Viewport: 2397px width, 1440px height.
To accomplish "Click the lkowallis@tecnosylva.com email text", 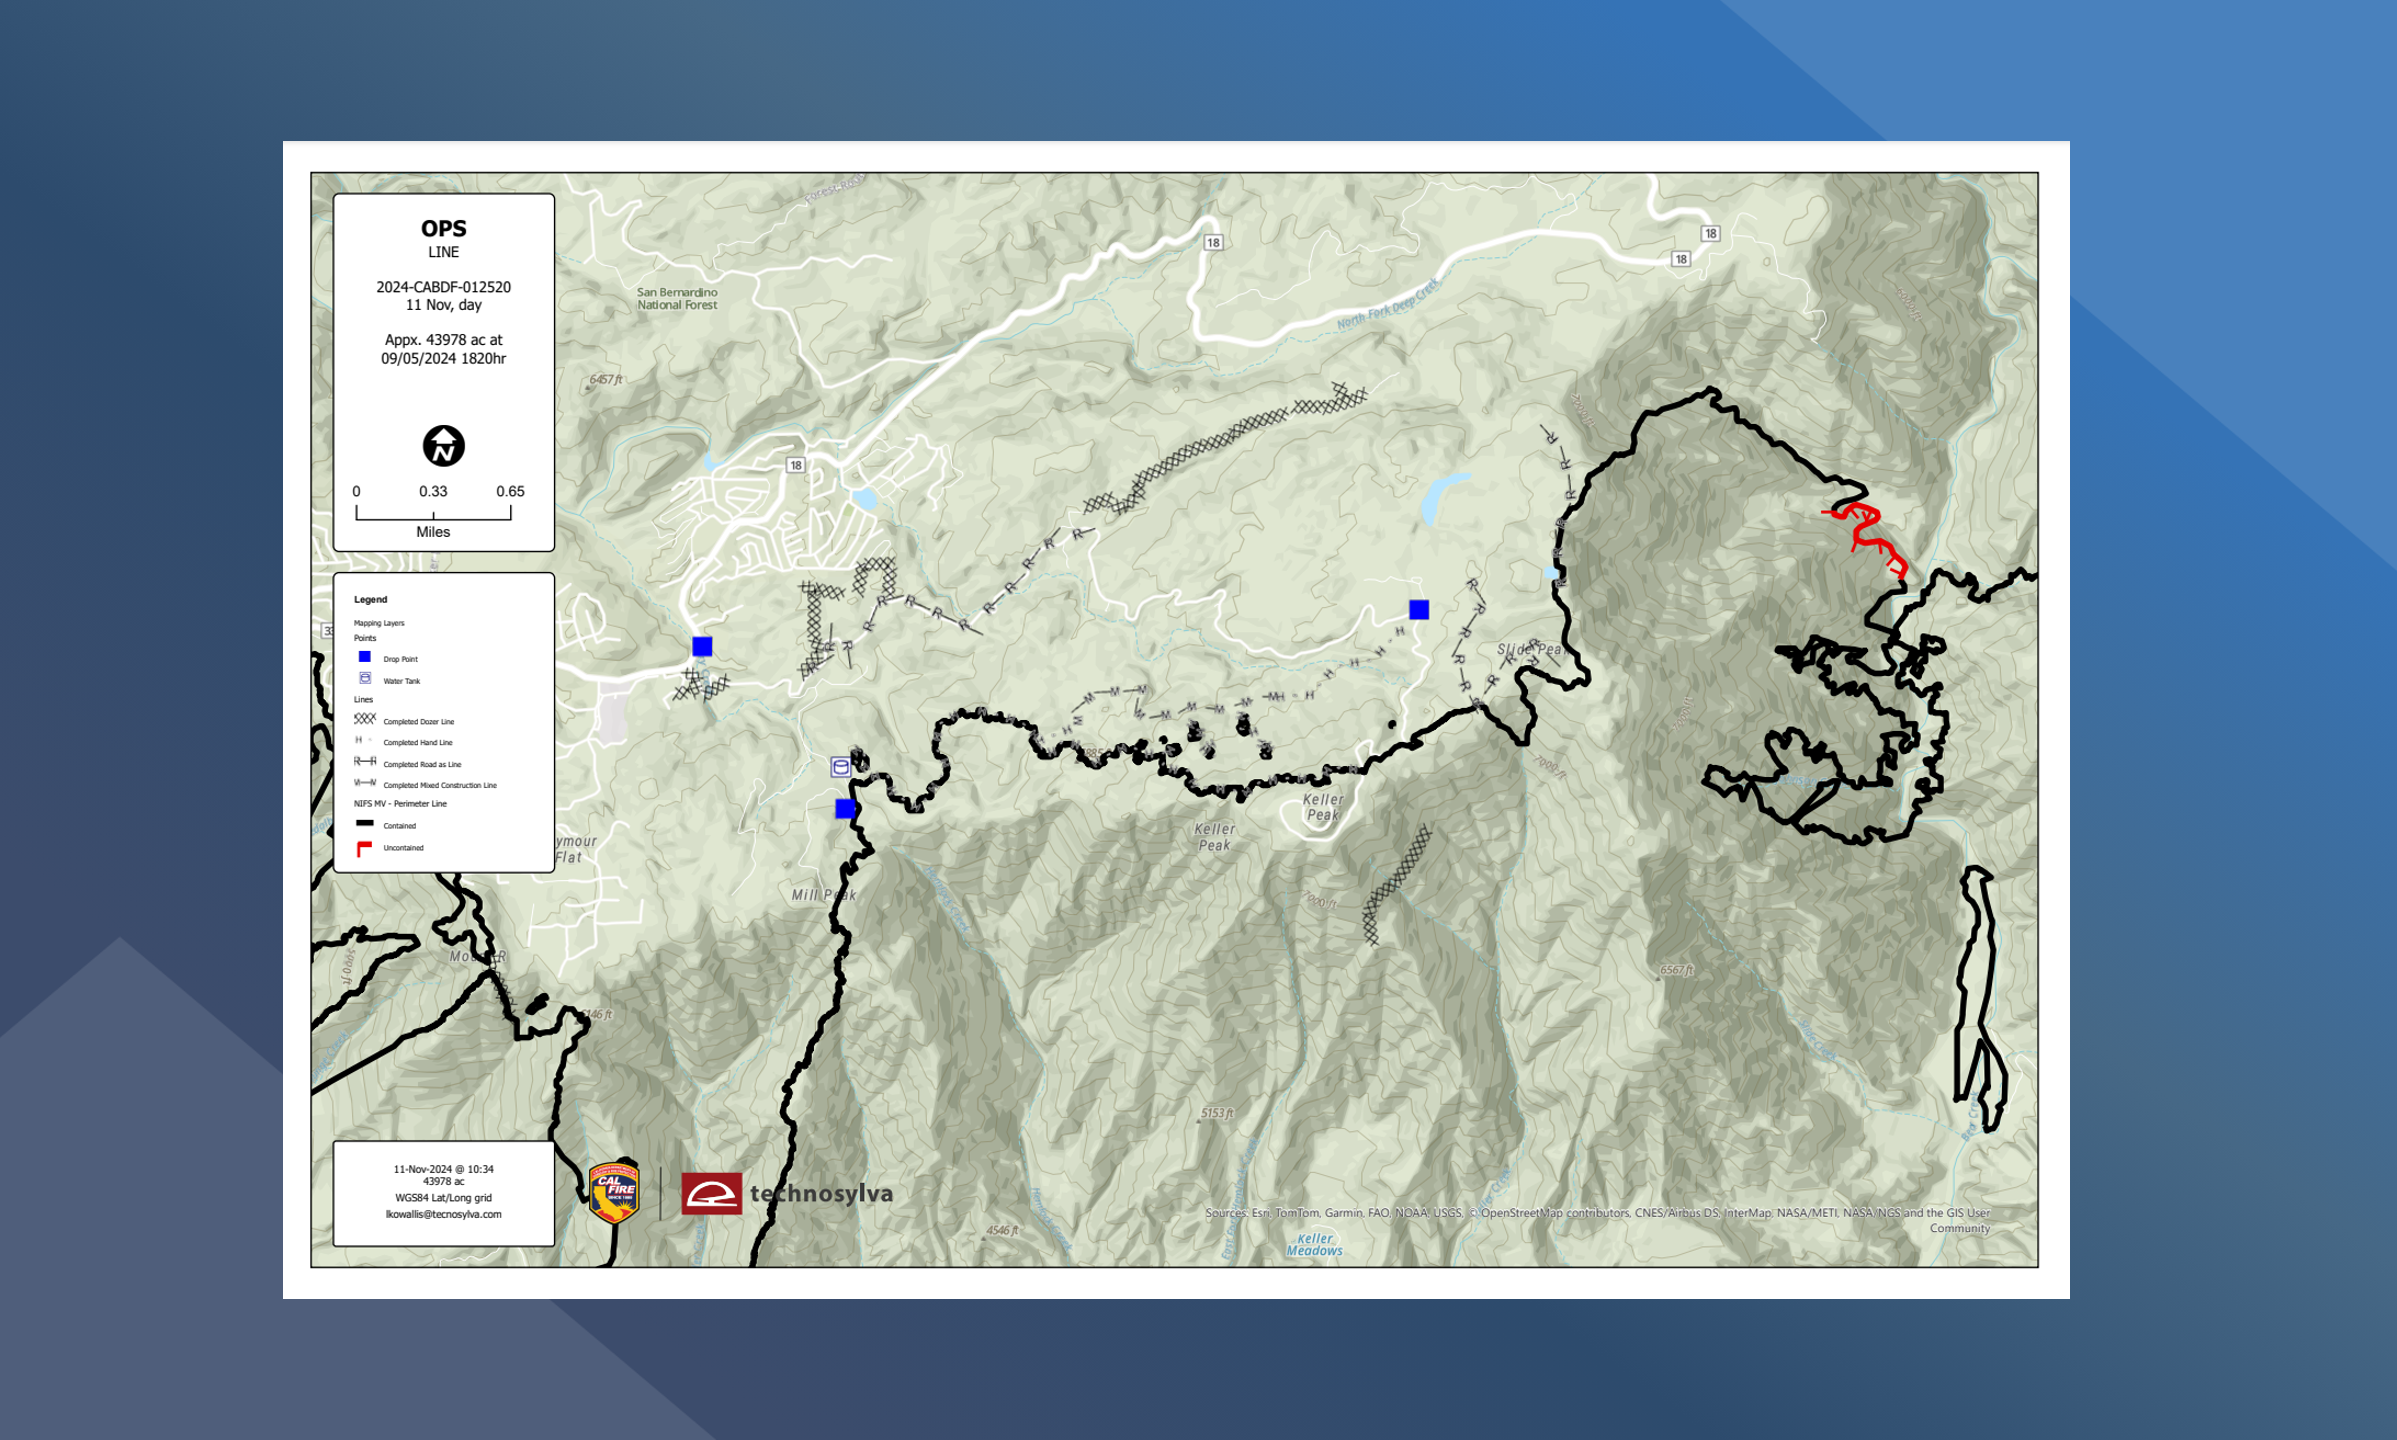I will tap(443, 1214).
